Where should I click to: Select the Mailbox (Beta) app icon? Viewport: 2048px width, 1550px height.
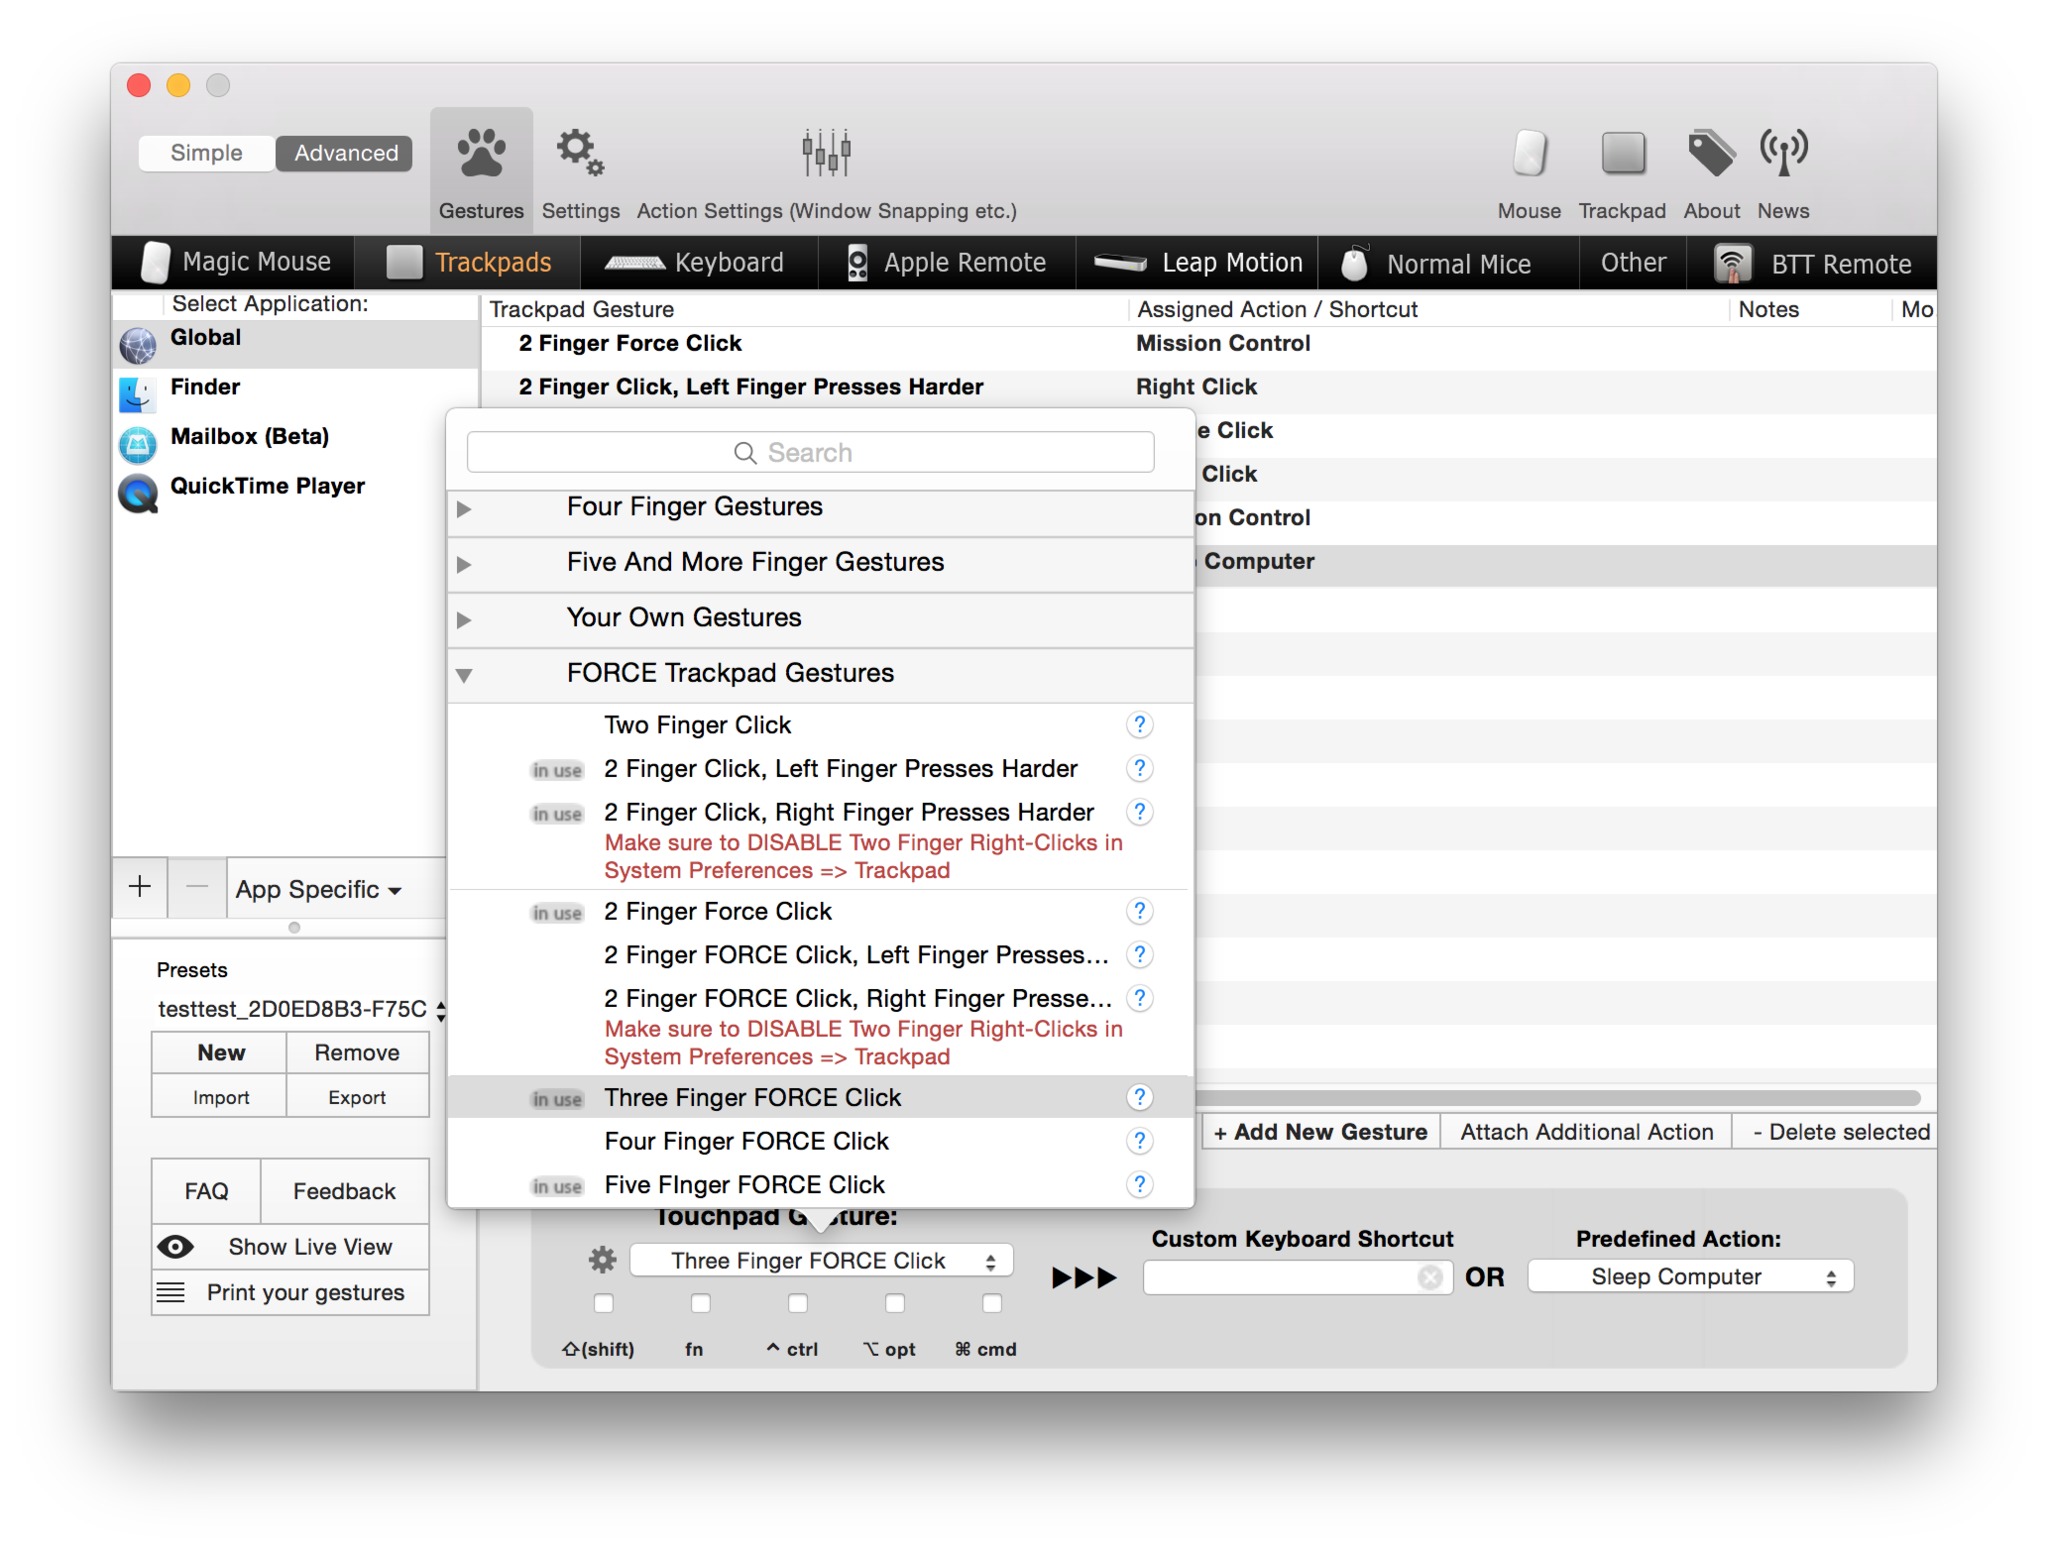coord(138,444)
